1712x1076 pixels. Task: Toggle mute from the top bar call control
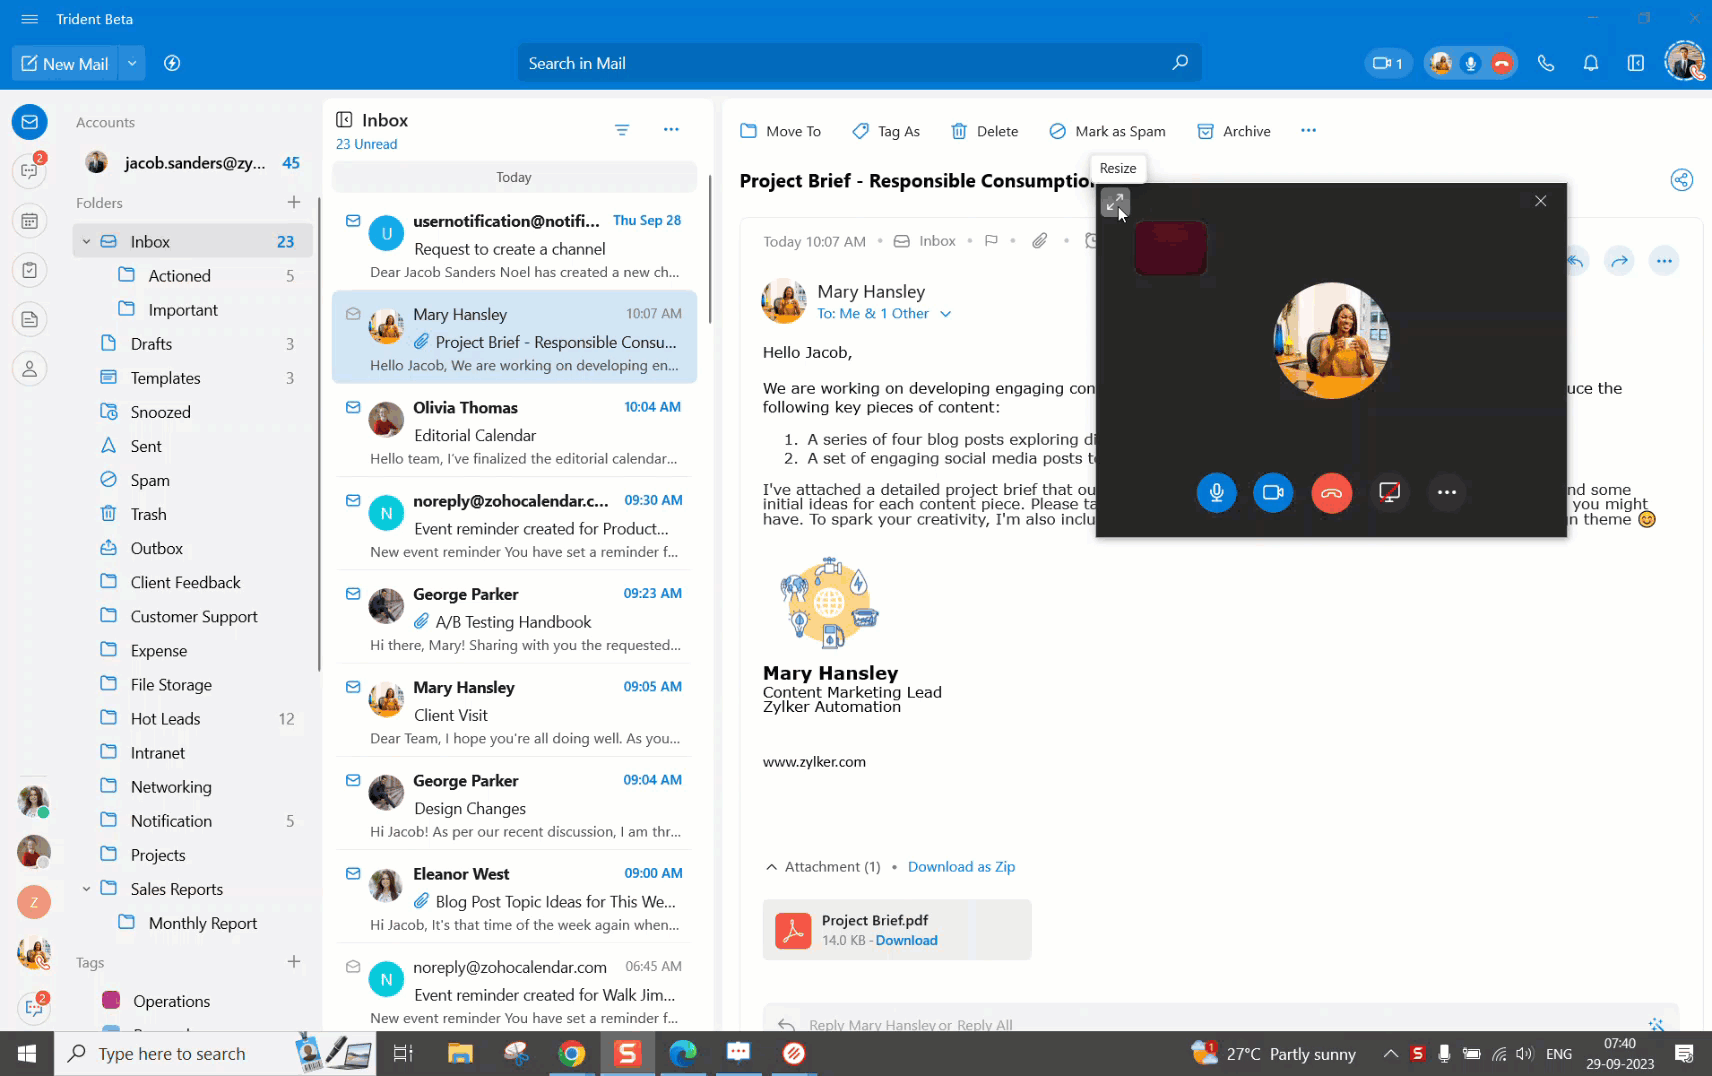1470,63
